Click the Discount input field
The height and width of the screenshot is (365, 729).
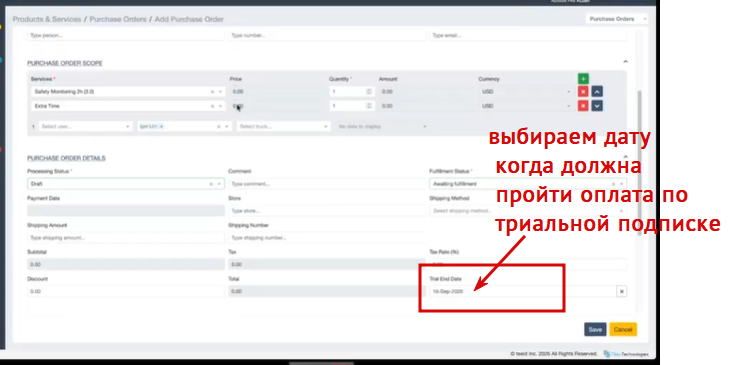[126, 292]
